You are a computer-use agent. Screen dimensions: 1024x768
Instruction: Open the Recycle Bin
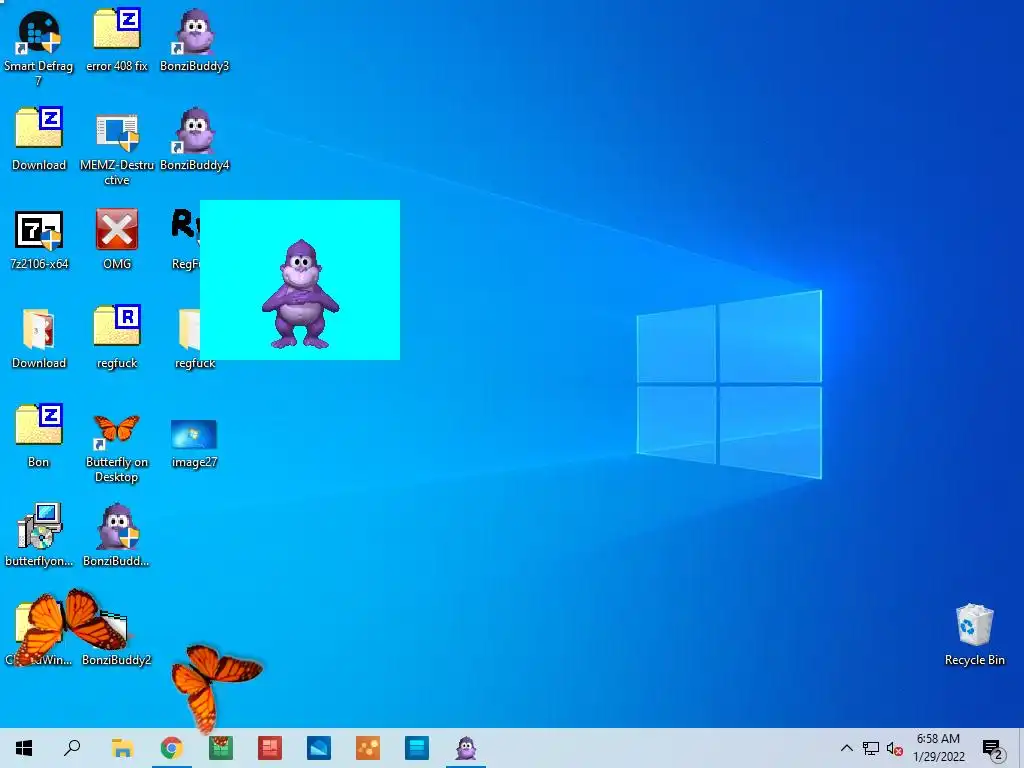pyautogui.click(x=974, y=633)
